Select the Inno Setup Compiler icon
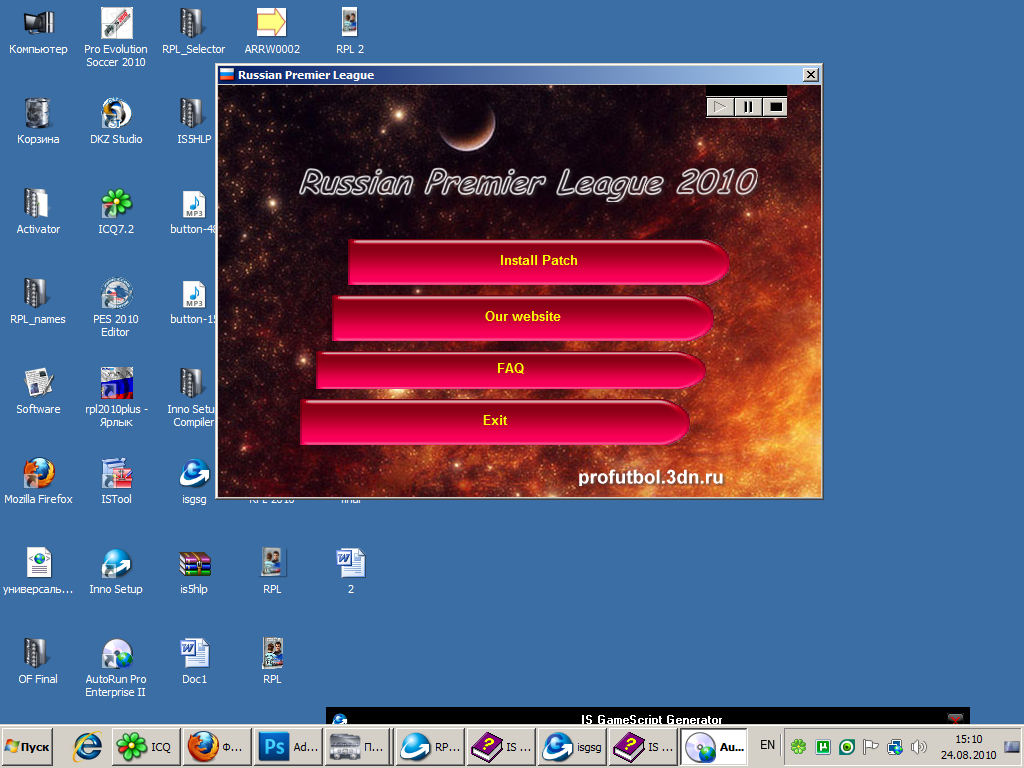1024x768 pixels. pos(191,398)
